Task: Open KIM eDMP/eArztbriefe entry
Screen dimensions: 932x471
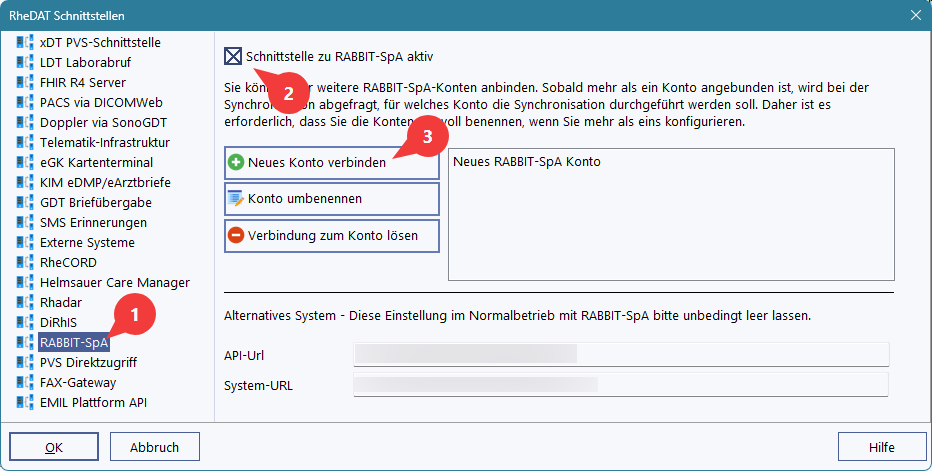Action: (x=105, y=183)
